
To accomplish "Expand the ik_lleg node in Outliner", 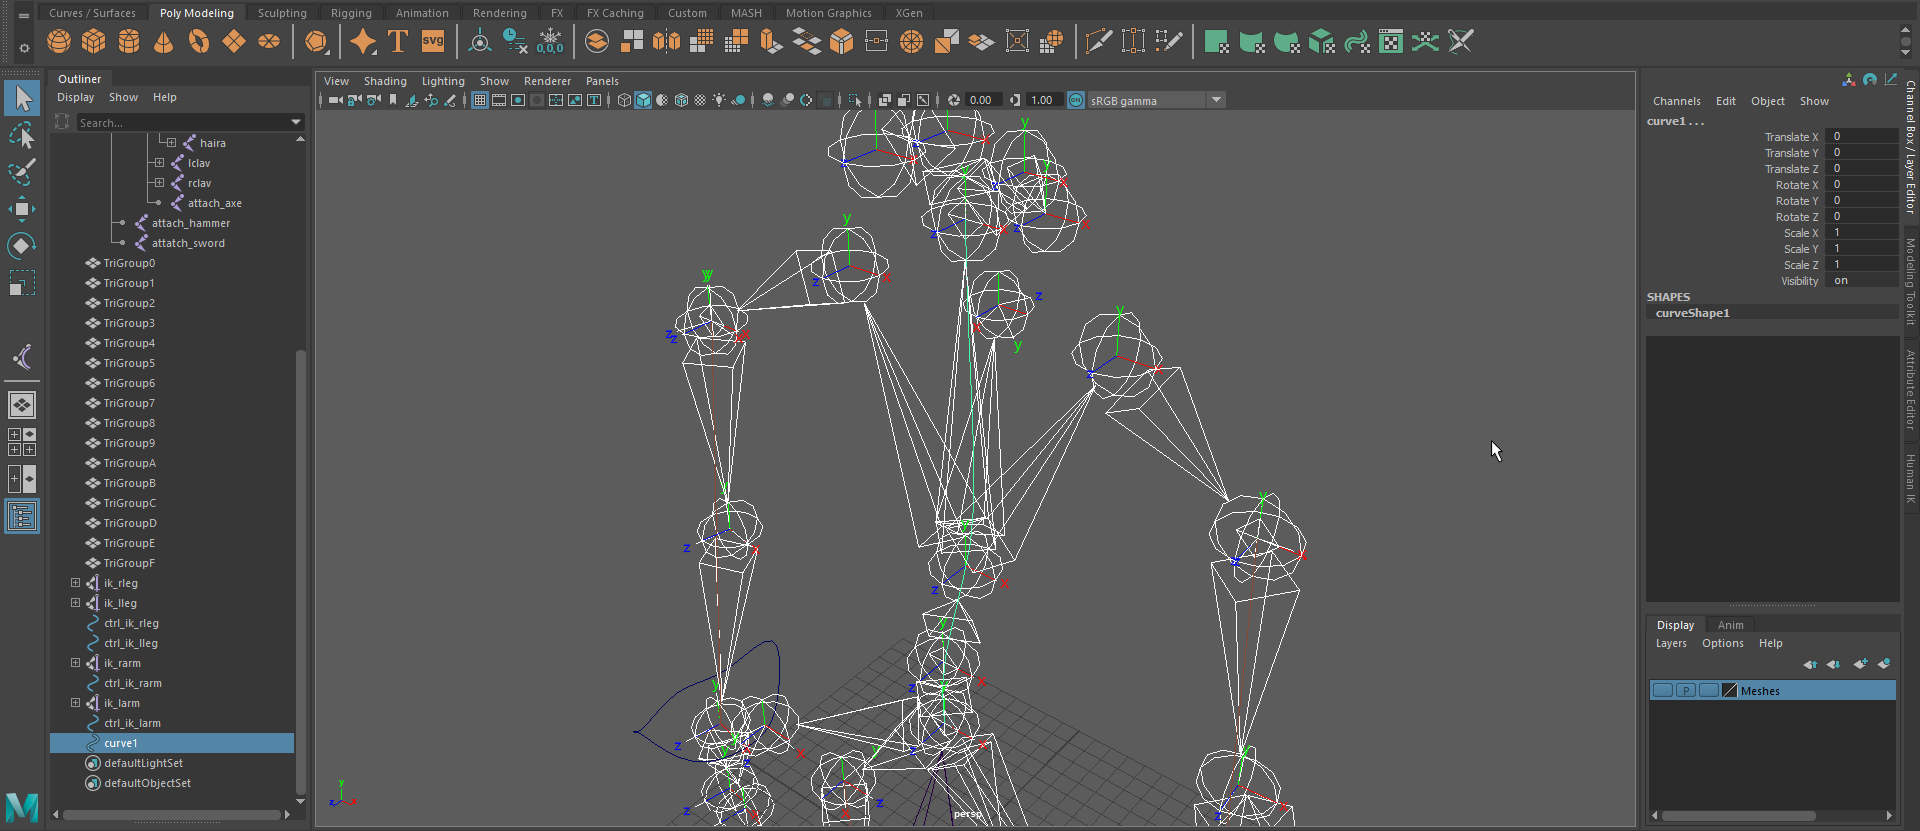I will (75, 603).
